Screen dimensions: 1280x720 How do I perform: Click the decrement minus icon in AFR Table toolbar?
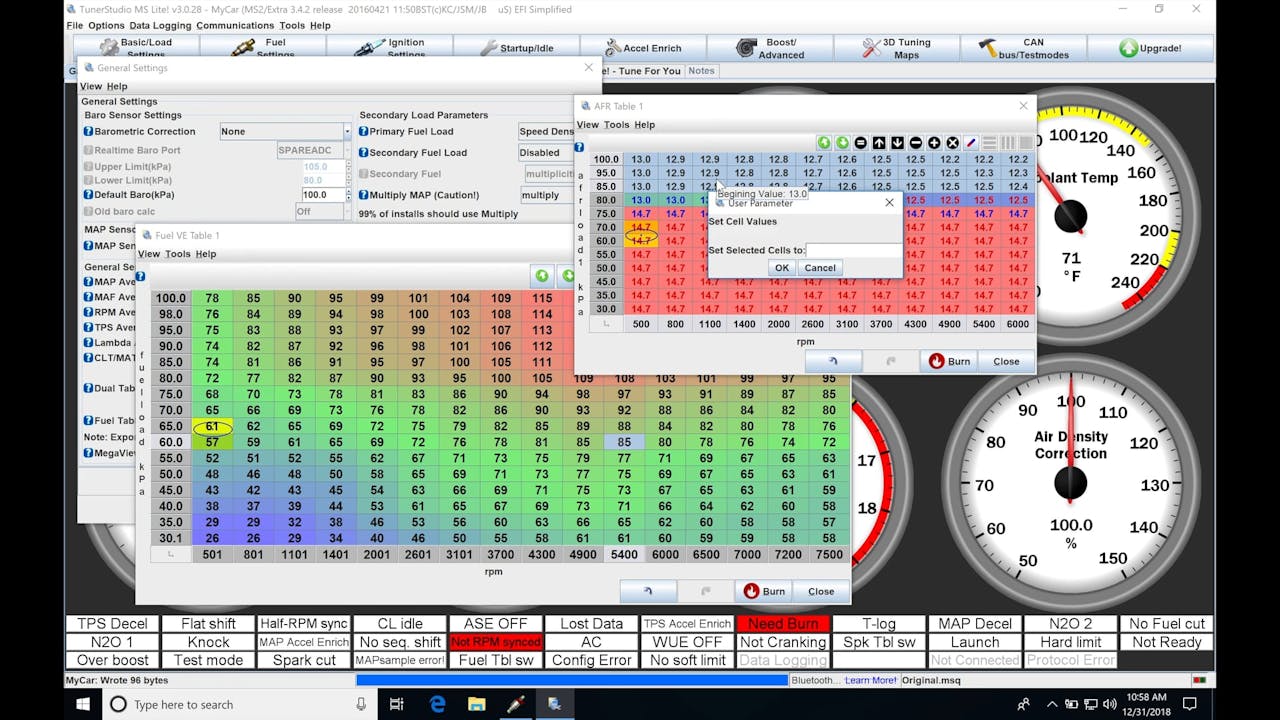916,143
